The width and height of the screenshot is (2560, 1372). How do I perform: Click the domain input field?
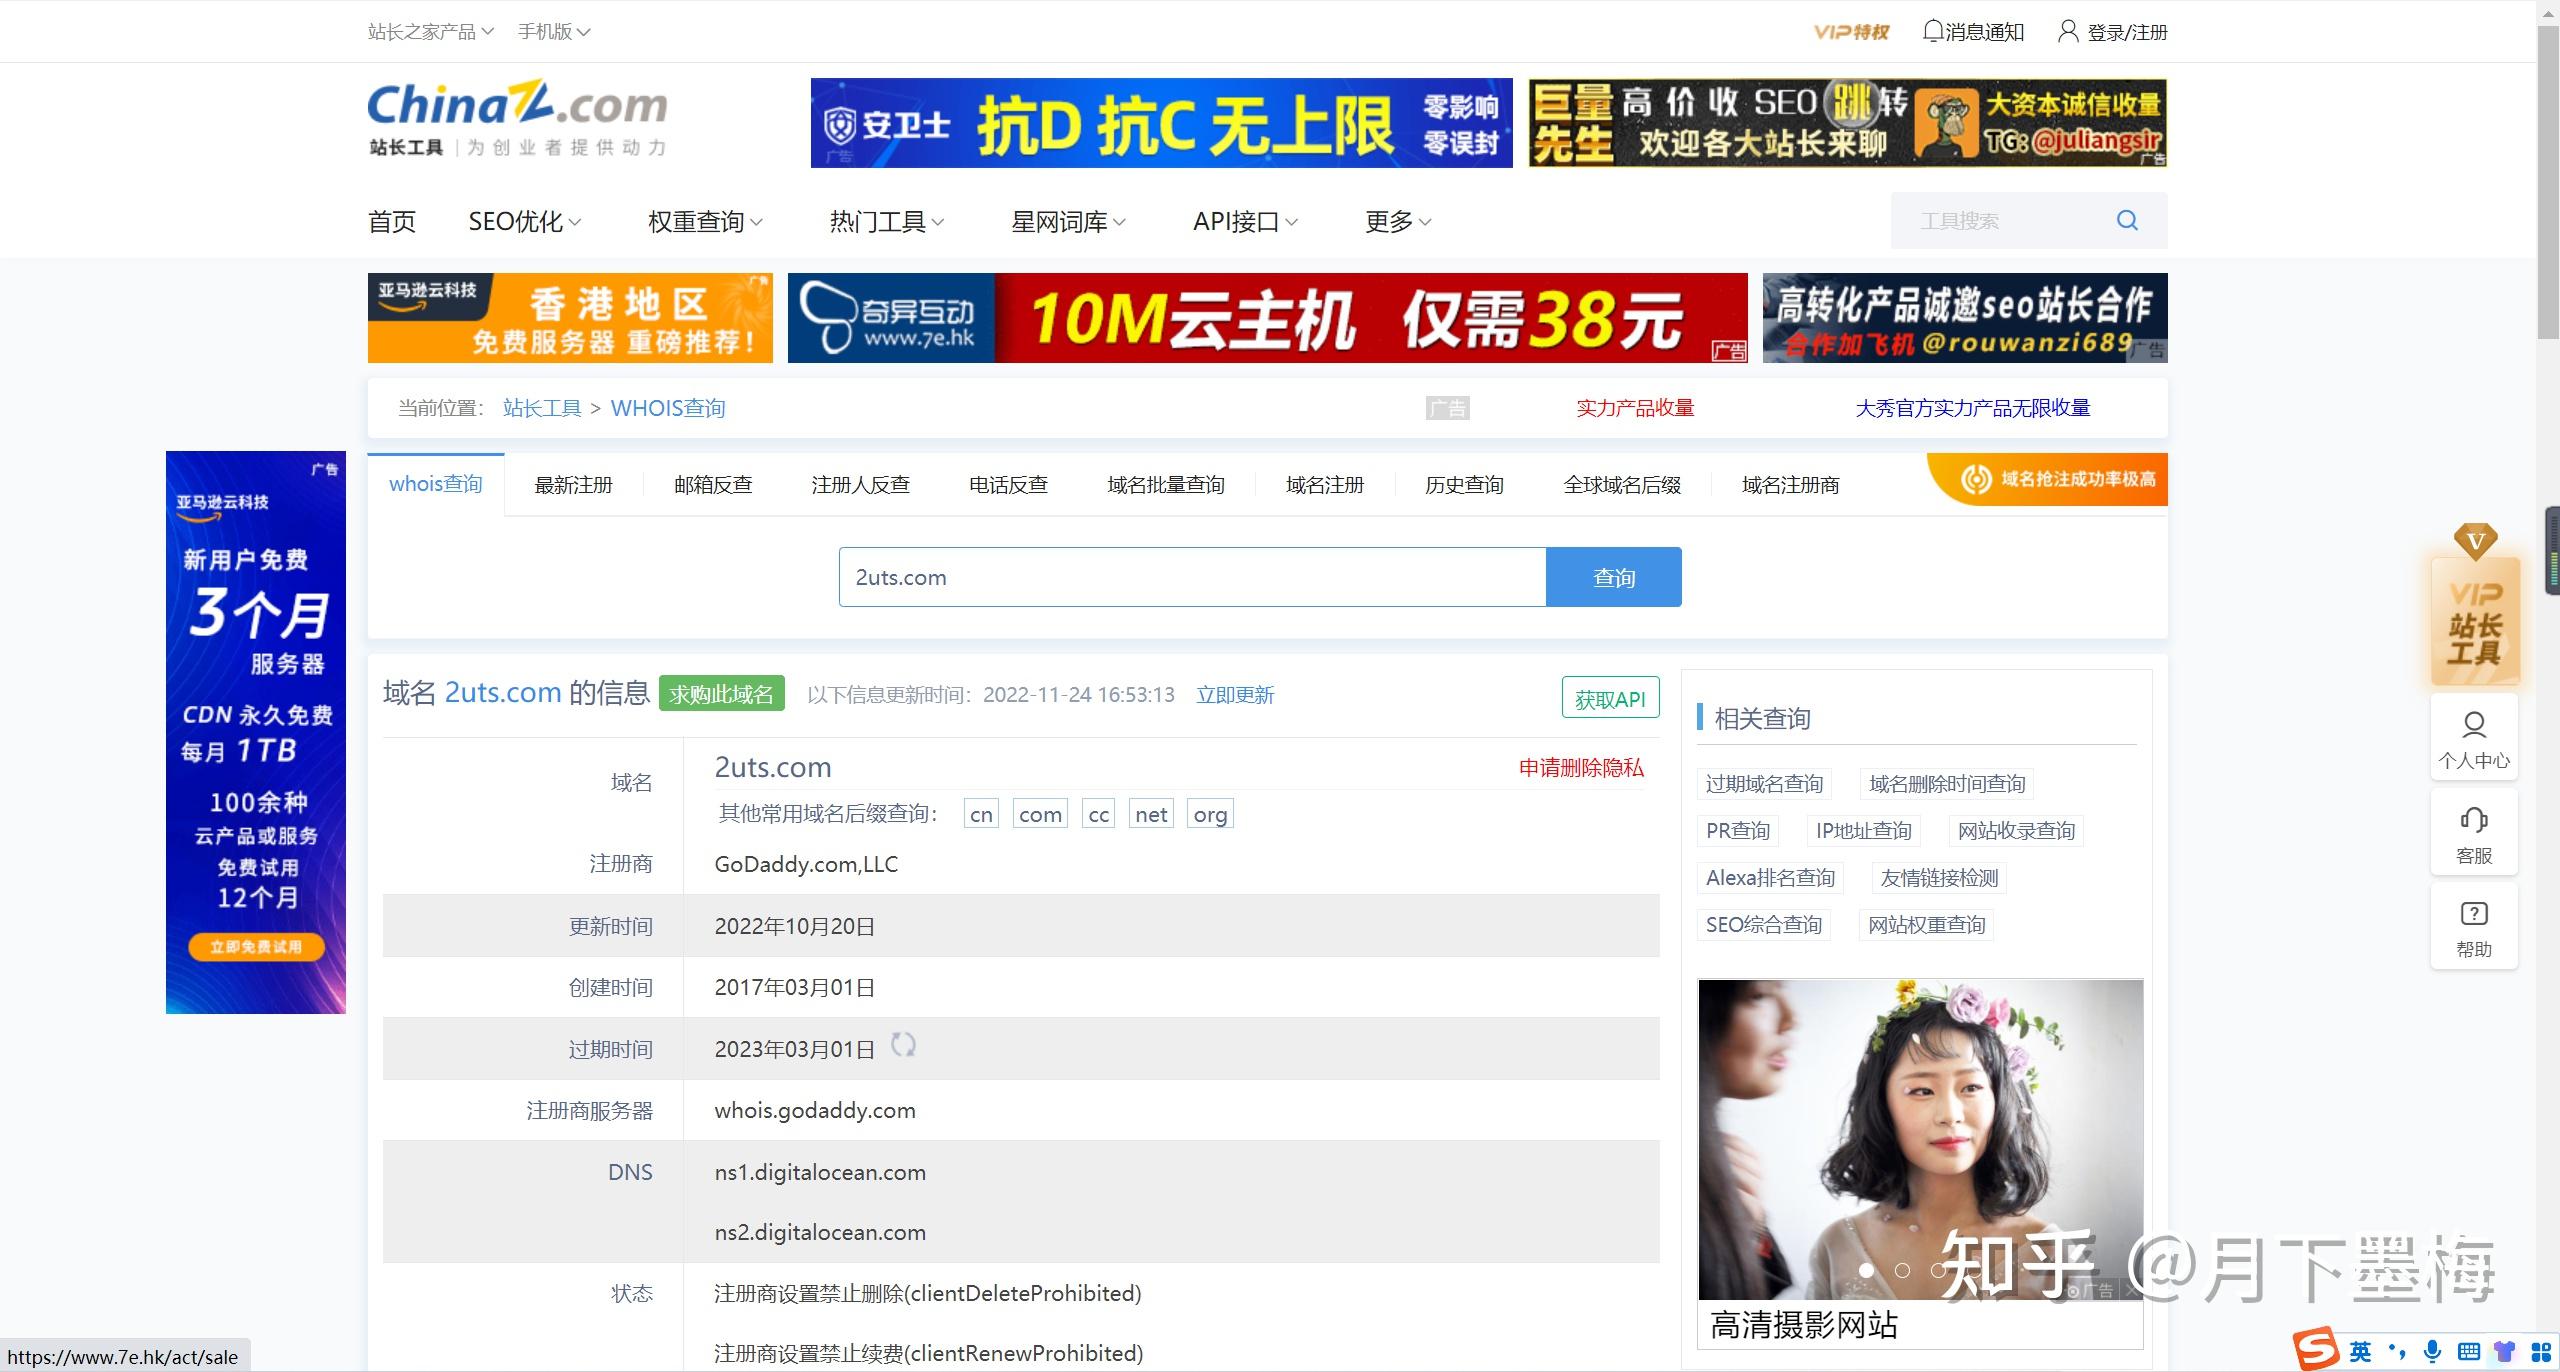(1191, 577)
